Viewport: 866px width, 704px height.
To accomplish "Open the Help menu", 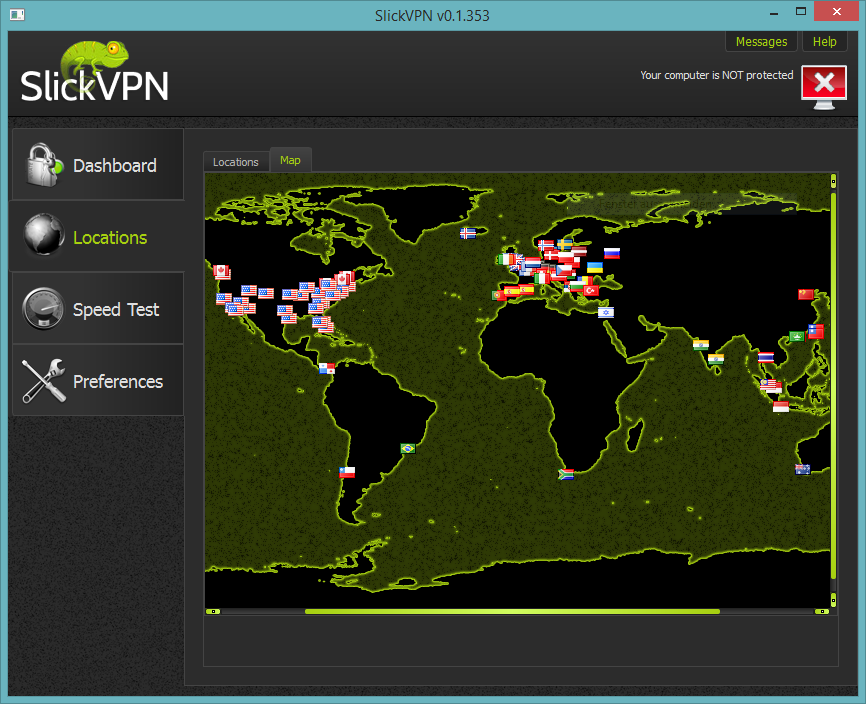I will [824, 41].
